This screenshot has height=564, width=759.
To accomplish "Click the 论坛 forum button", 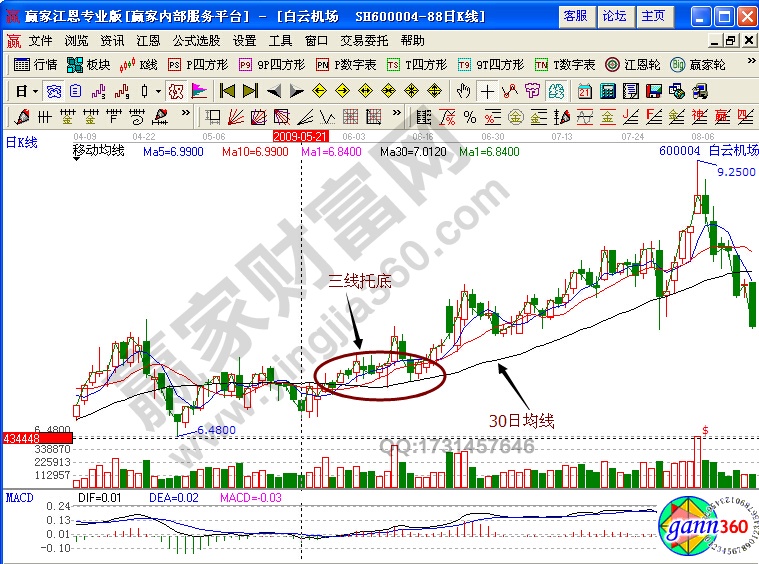I will click(x=614, y=16).
